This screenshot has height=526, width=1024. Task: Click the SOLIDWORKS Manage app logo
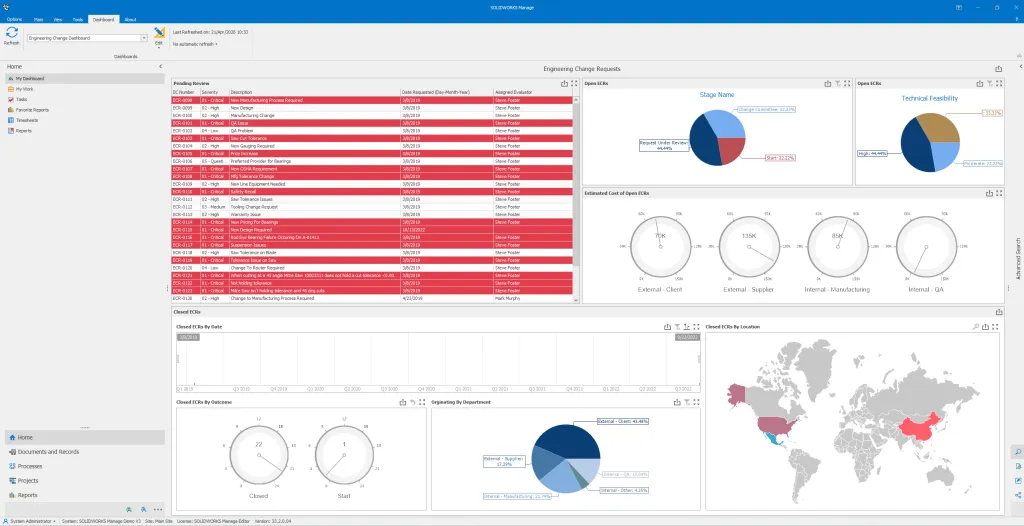point(7,7)
